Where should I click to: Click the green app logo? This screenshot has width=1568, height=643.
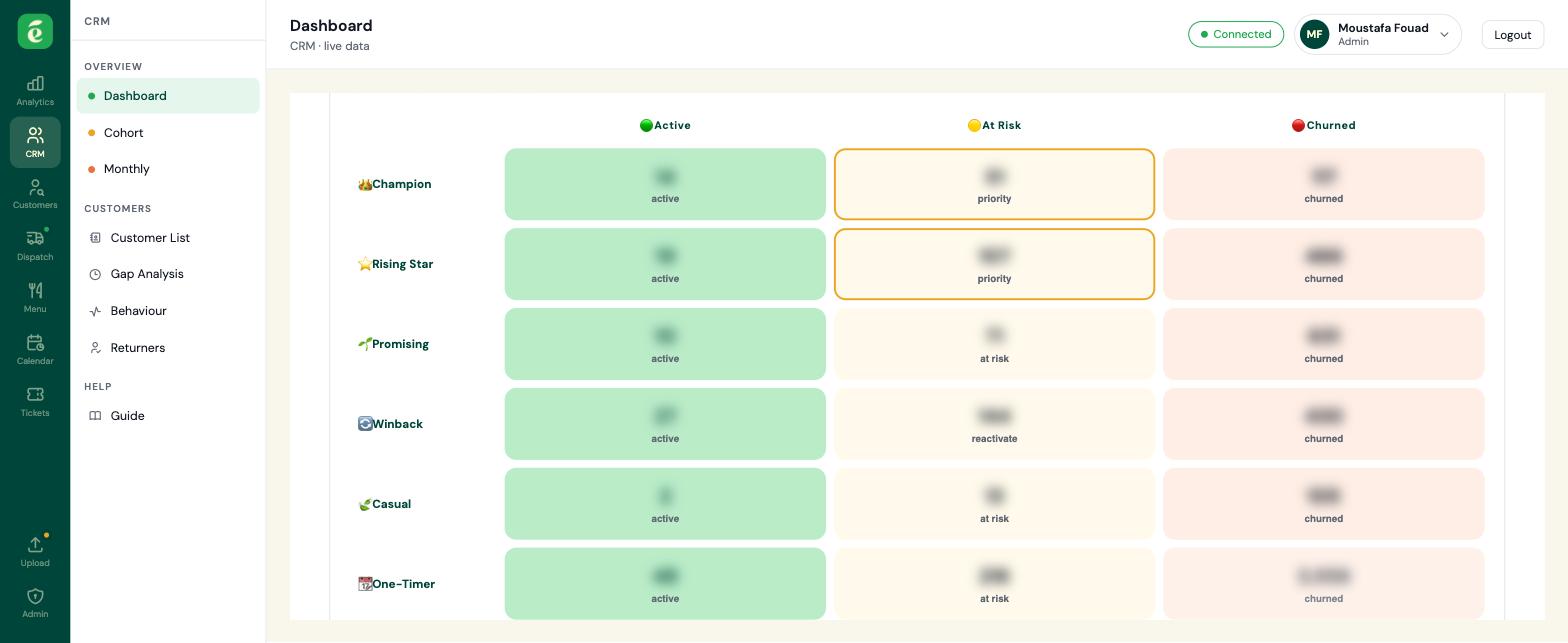(x=35, y=32)
